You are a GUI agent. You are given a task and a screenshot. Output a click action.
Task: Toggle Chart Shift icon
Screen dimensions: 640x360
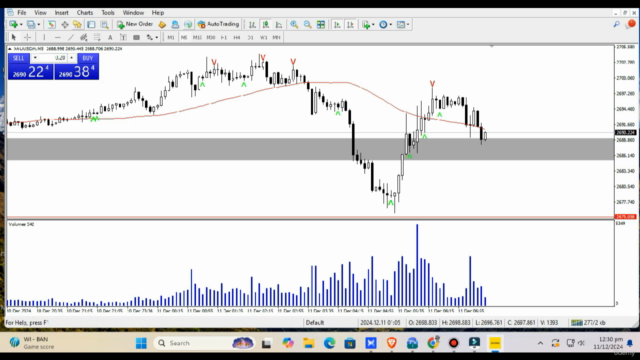pyautogui.click(x=350, y=24)
